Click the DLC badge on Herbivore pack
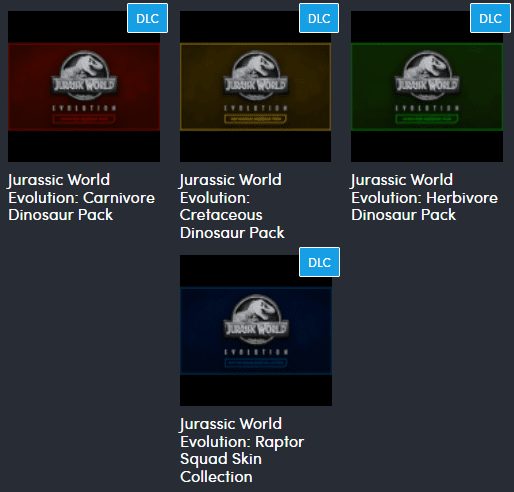The height and width of the screenshot is (492, 514). click(x=490, y=18)
